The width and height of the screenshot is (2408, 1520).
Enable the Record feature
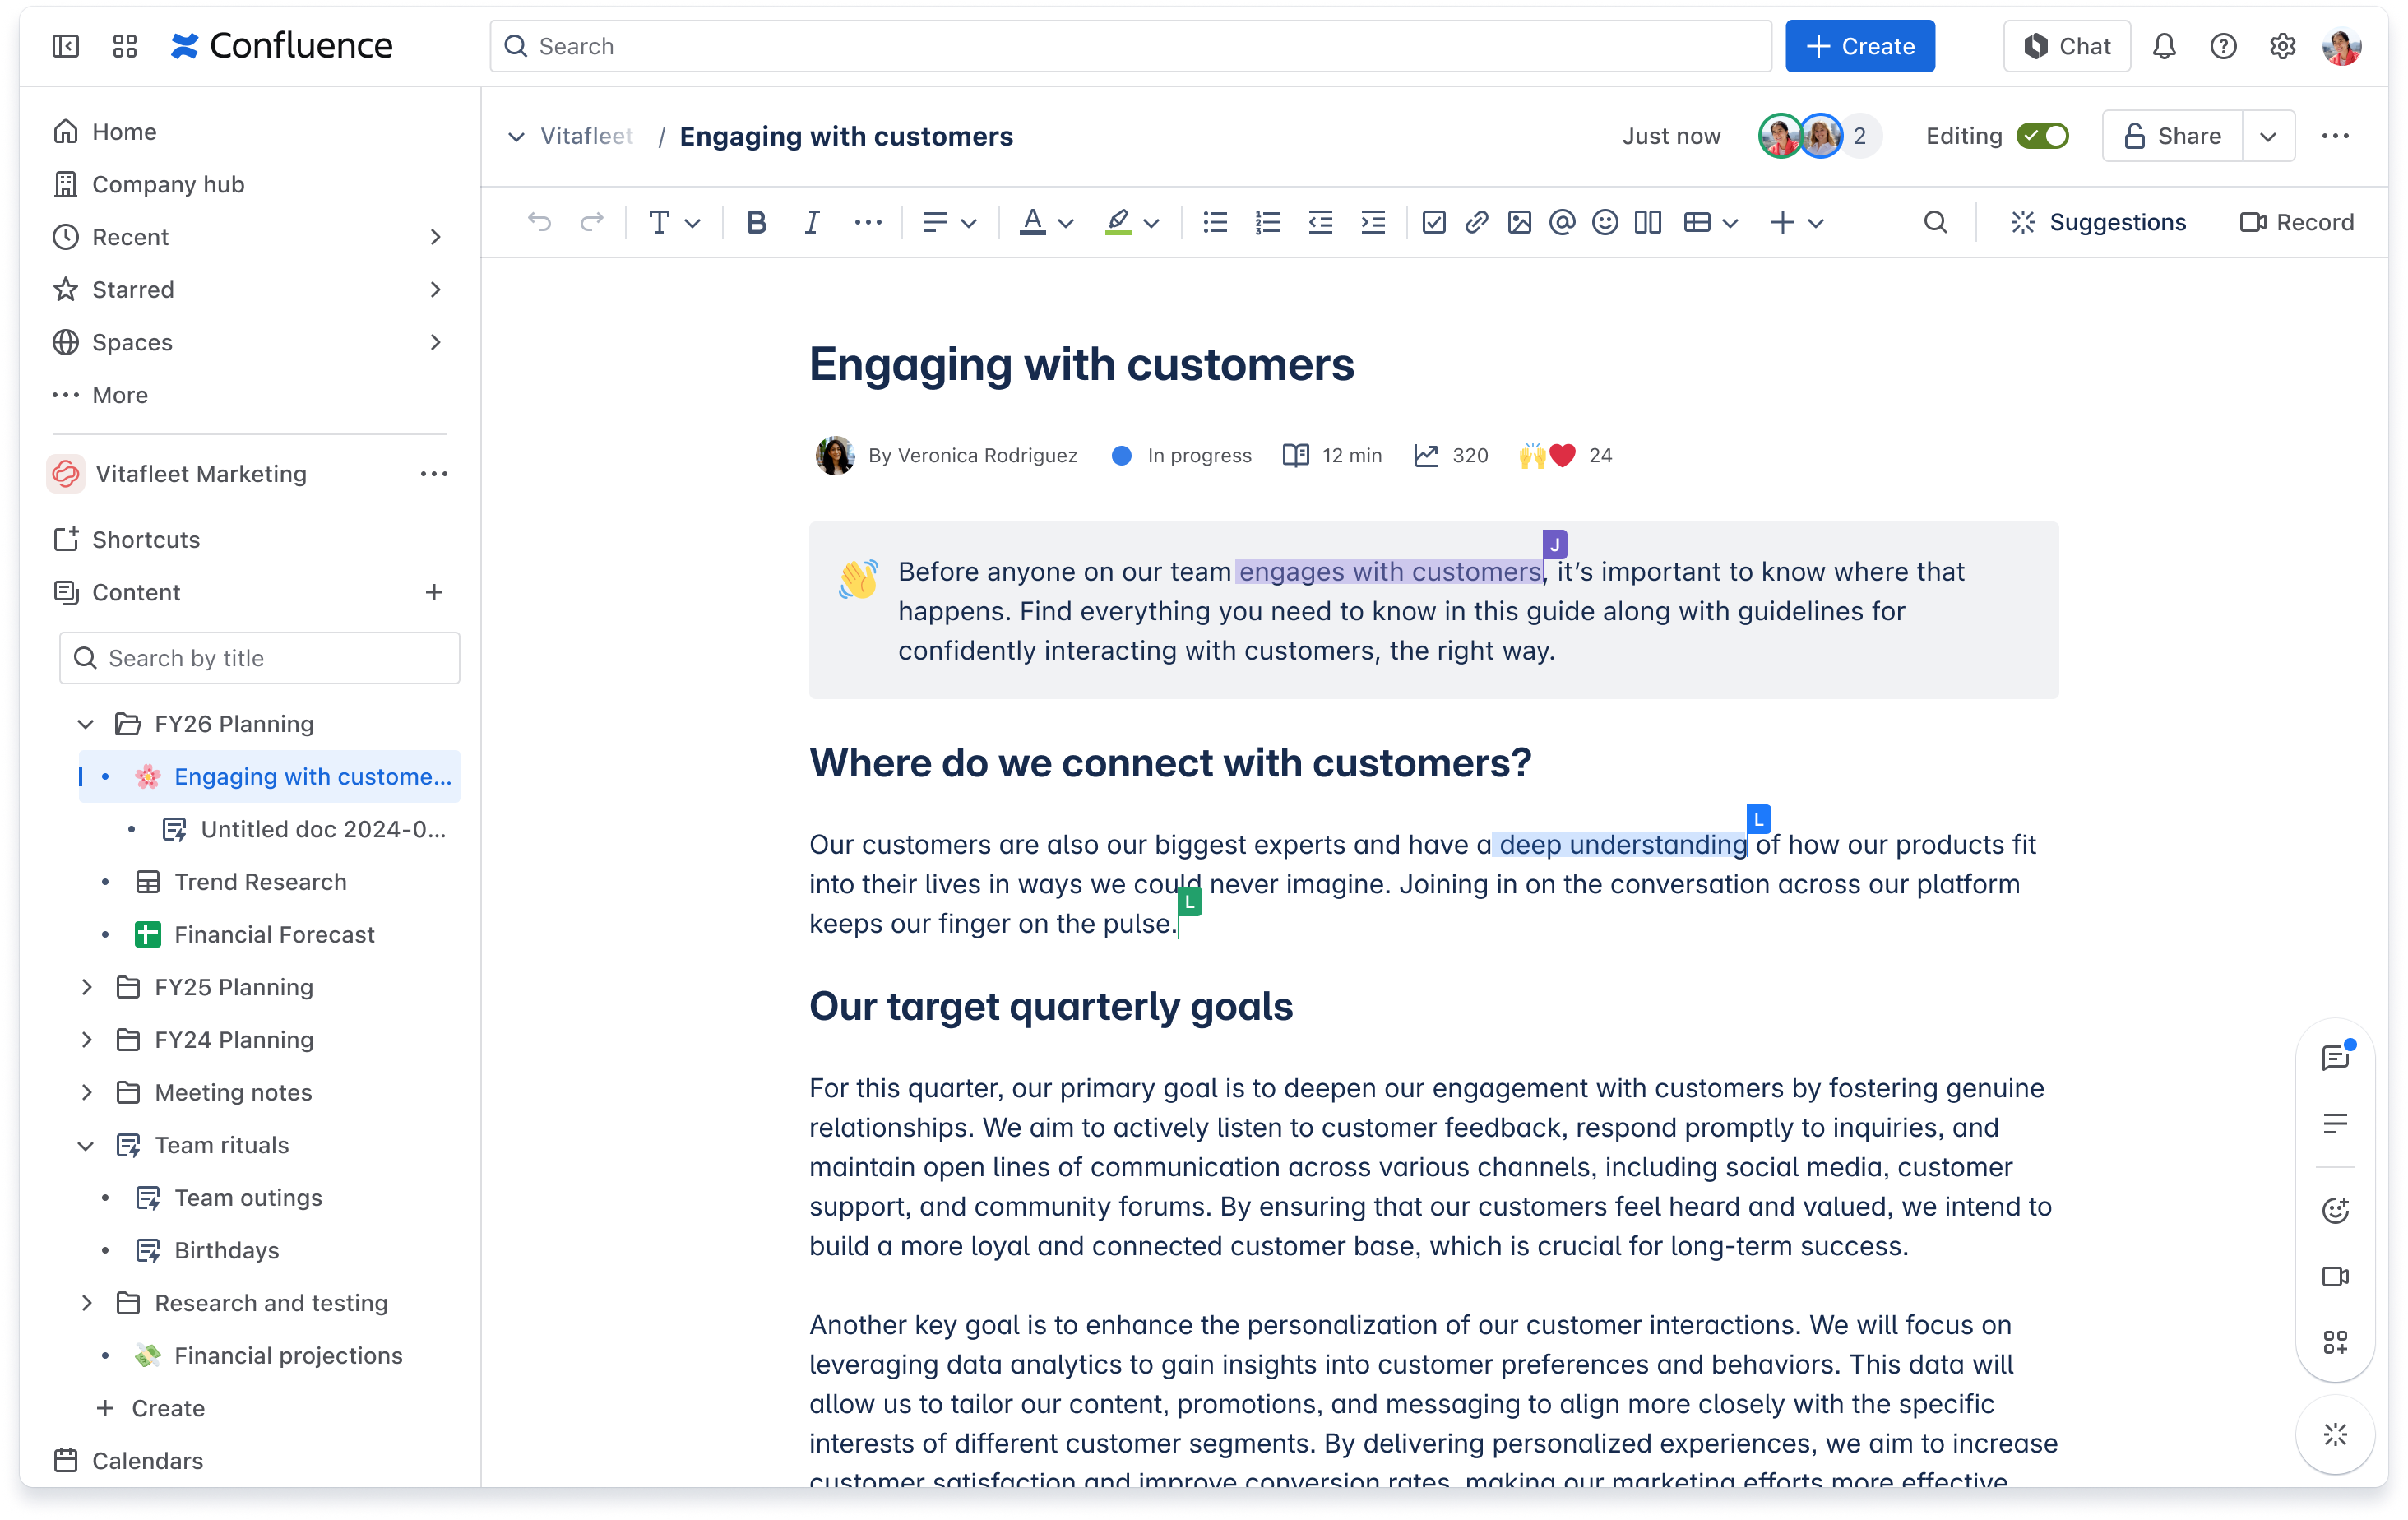click(2296, 222)
